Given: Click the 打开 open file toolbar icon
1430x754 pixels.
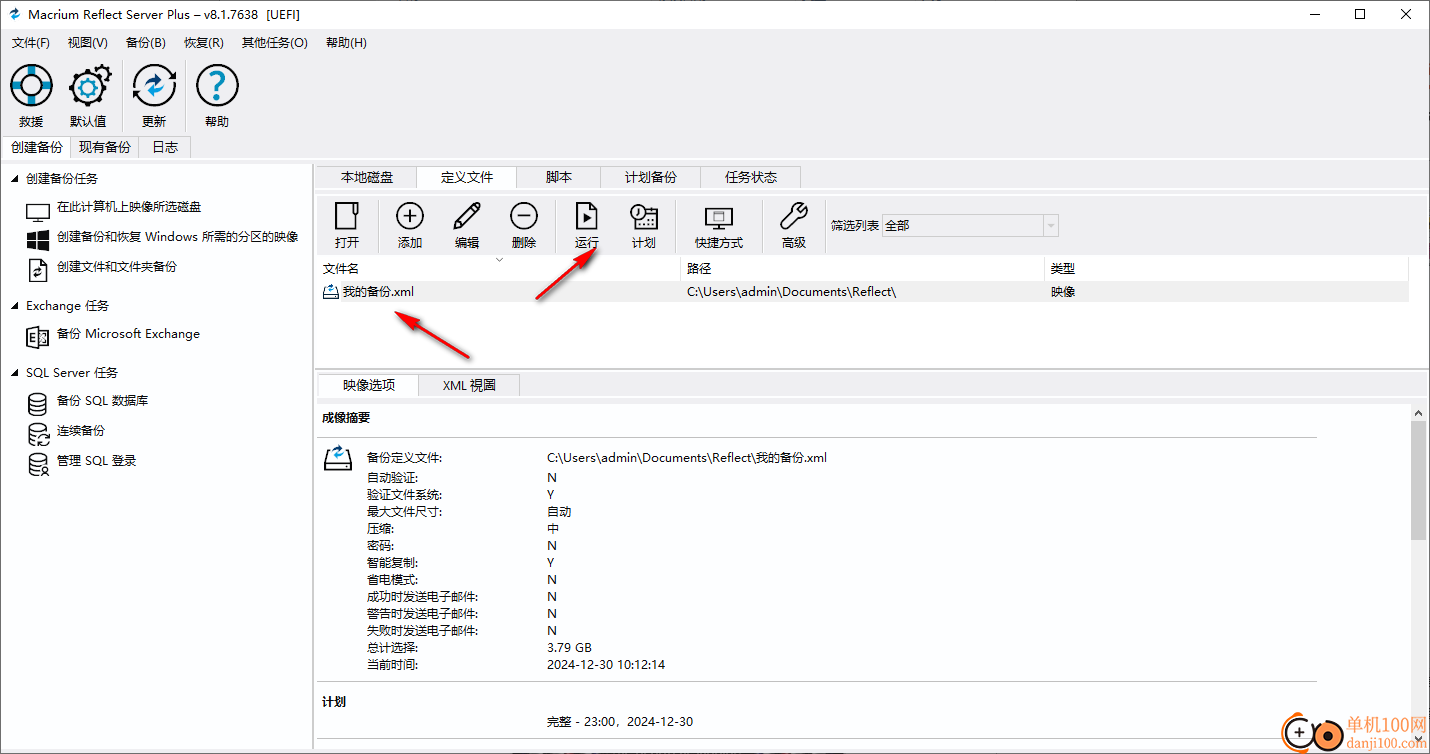Looking at the screenshot, I should [347, 216].
